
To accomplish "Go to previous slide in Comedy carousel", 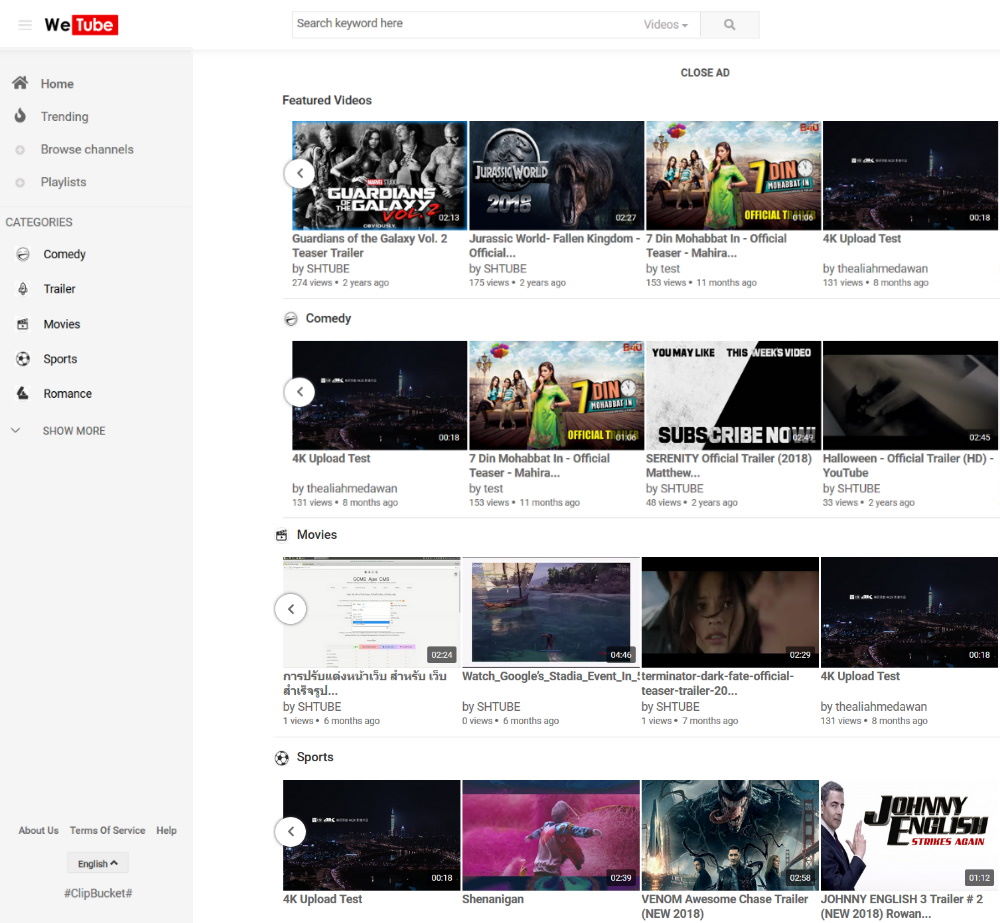I will coord(300,392).
